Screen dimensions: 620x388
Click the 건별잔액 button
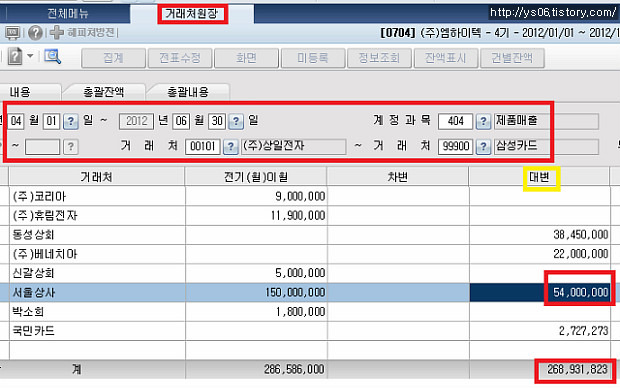pos(512,58)
